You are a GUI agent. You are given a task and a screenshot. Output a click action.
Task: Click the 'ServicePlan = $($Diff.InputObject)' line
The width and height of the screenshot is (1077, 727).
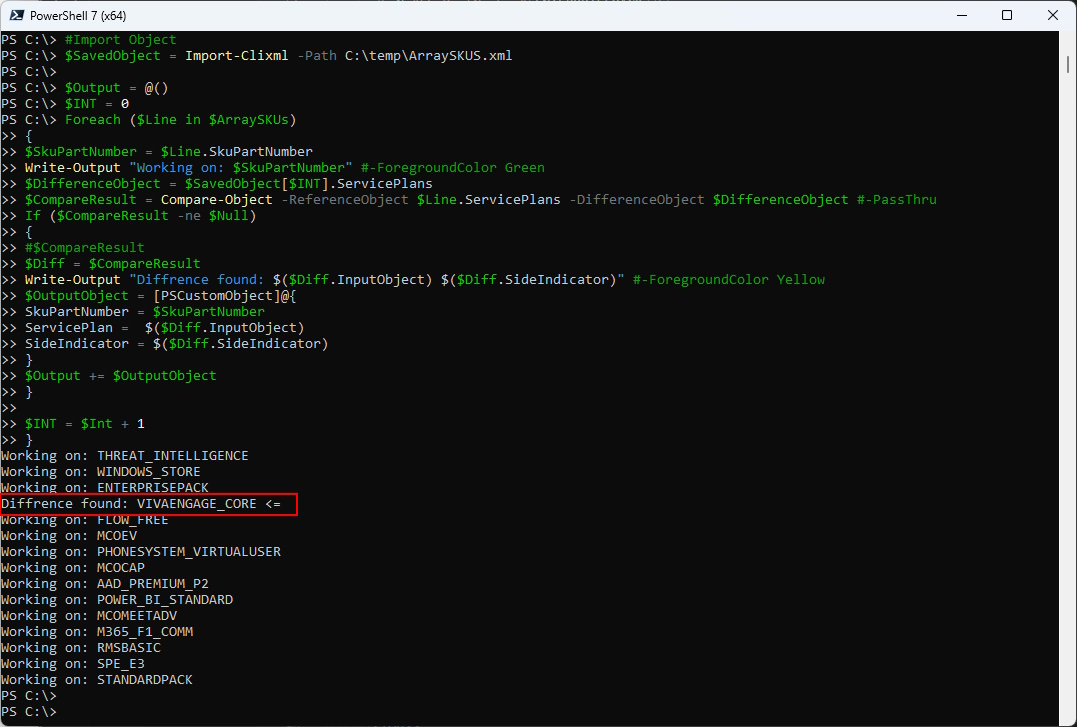(x=165, y=328)
